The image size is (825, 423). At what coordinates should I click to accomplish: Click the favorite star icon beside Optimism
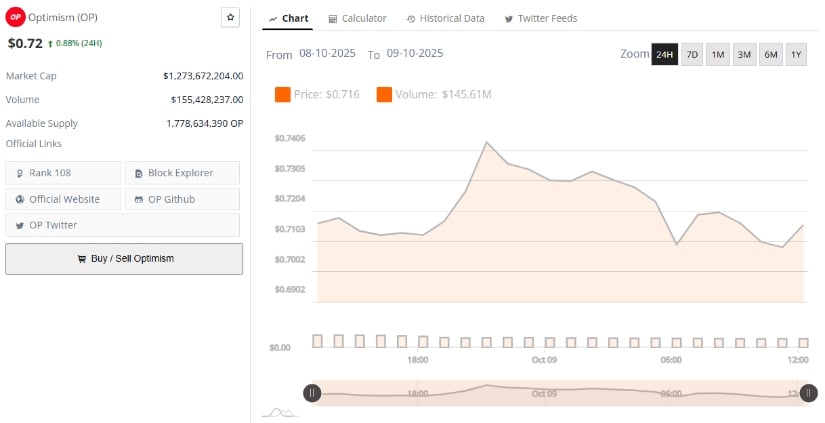pyautogui.click(x=230, y=17)
